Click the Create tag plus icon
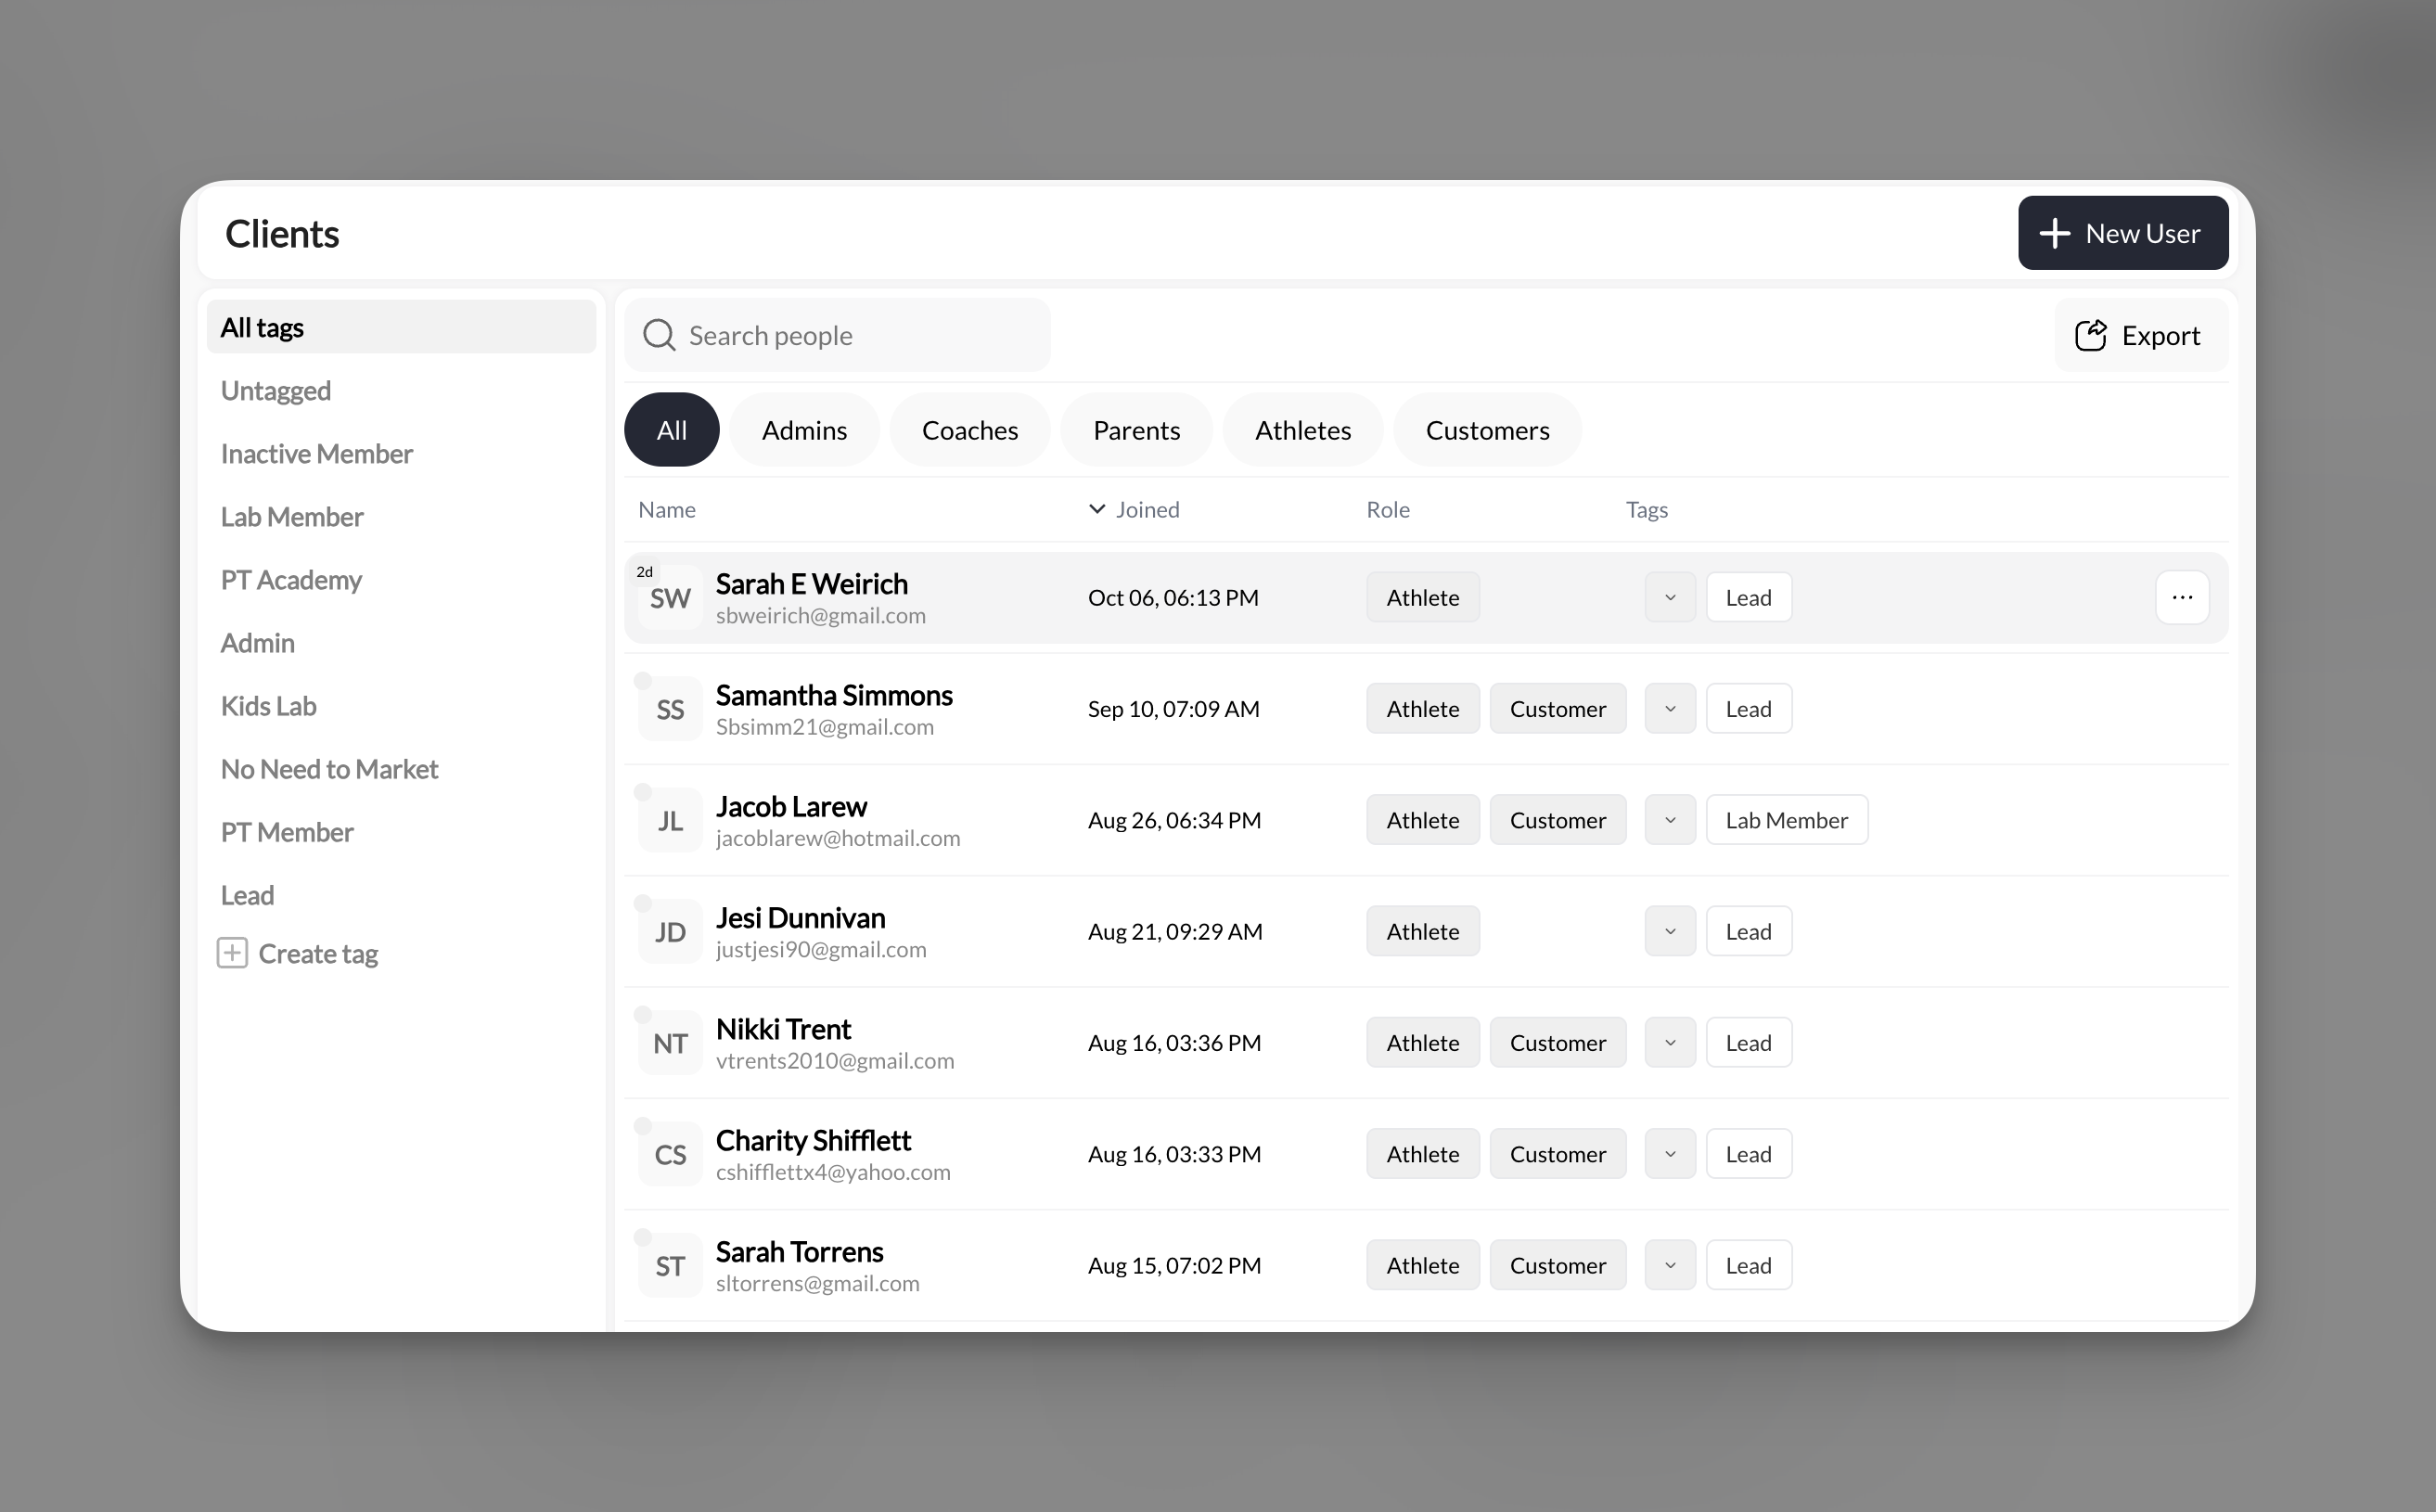The image size is (2436, 1512). 231,953
